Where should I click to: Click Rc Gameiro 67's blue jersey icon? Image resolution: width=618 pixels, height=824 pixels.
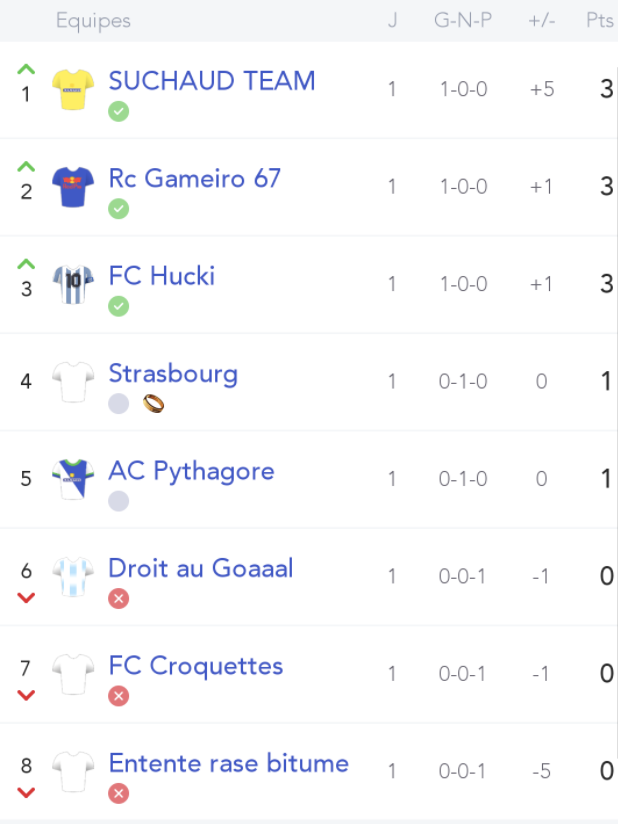pos(73,187)
